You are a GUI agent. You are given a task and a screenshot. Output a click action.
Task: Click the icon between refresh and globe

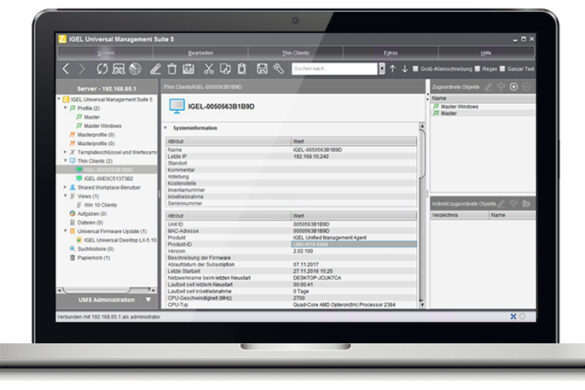[x=119, y=69]
